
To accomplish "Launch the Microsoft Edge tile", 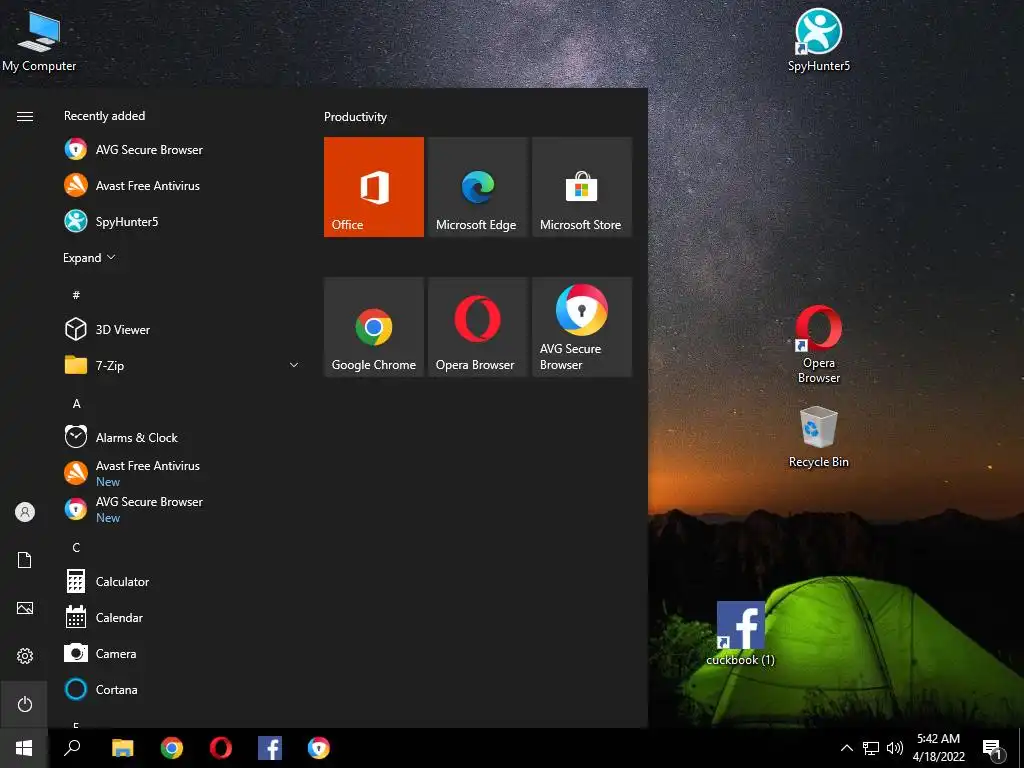I will click(x=477, y=187).
